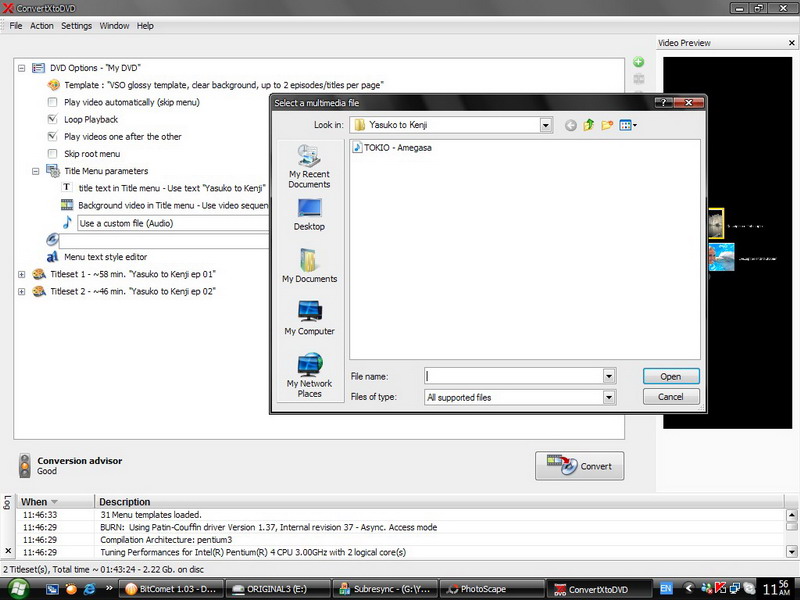Select the yellow-bordered thumbnail in Video Preview
The width and height of the screenshot is (800, 600).
point(716,223)
